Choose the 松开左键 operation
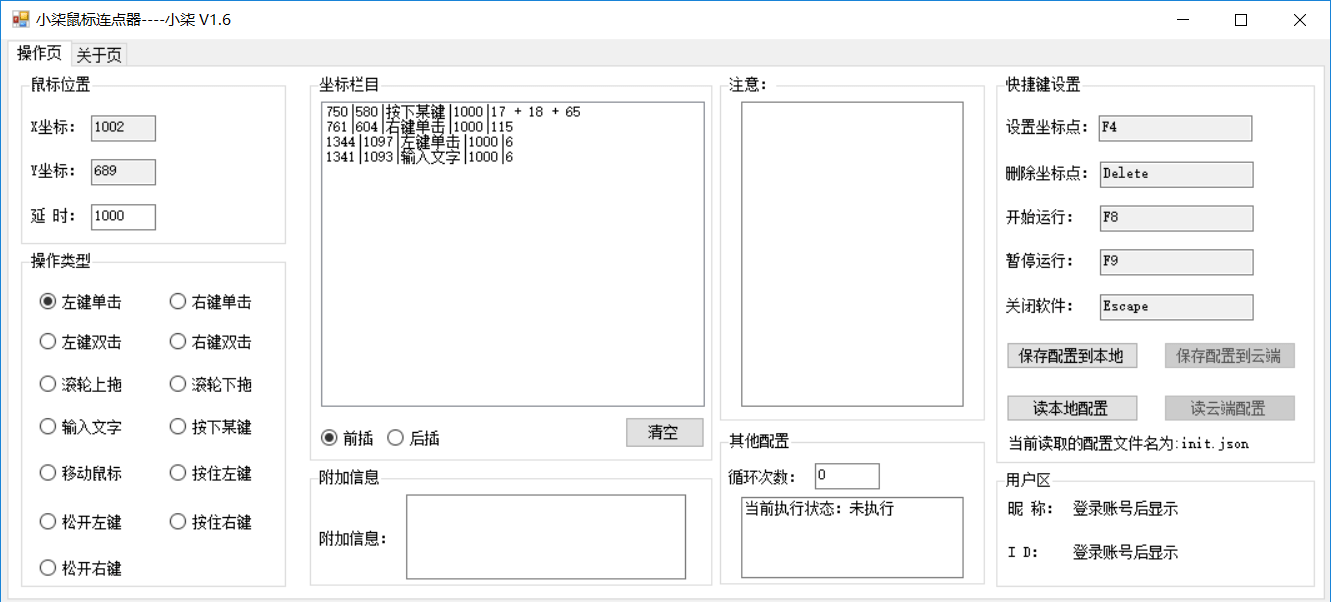 click(48, 521)
